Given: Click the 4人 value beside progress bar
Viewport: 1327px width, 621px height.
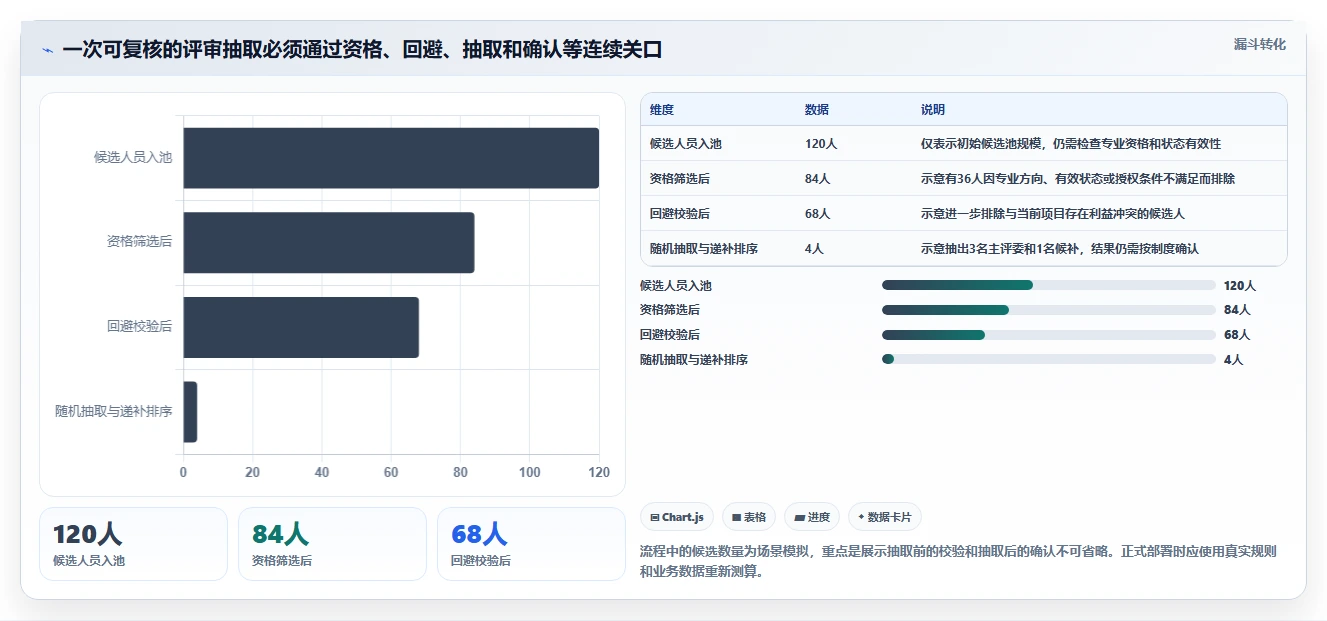Looking at the screenshot, I should (x=1234, y=360).
